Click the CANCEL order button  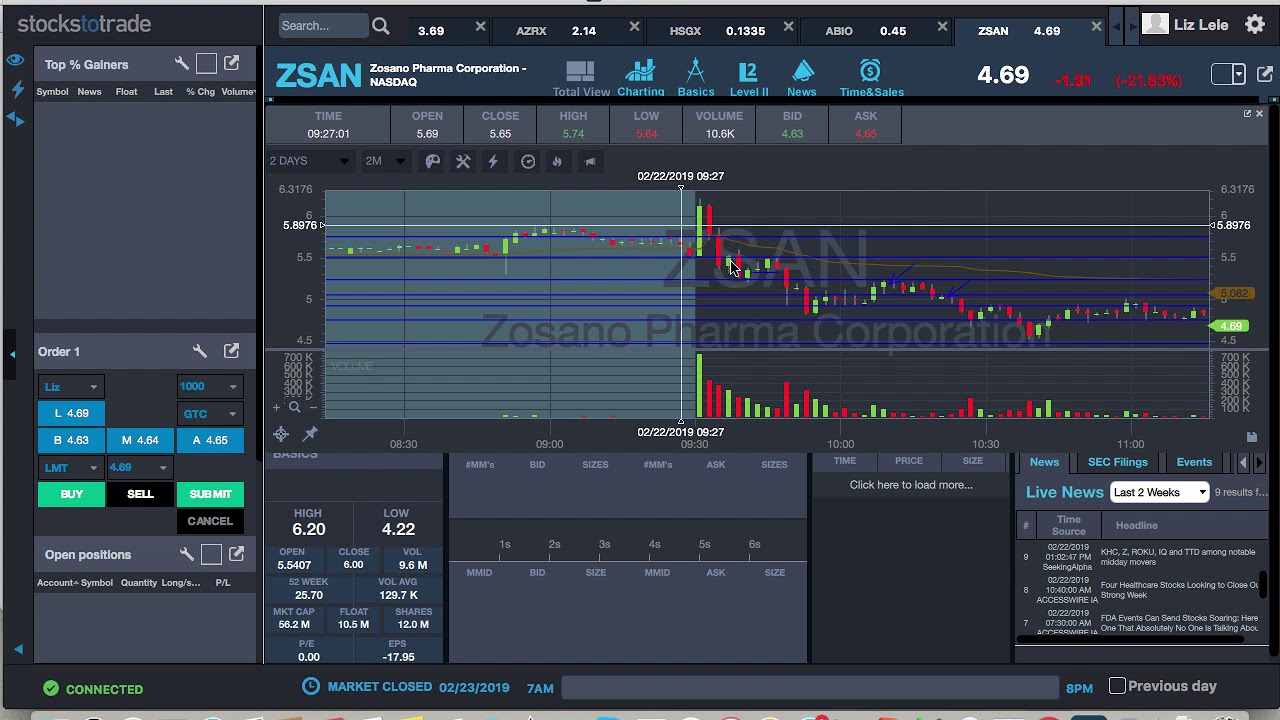(210, 521)
